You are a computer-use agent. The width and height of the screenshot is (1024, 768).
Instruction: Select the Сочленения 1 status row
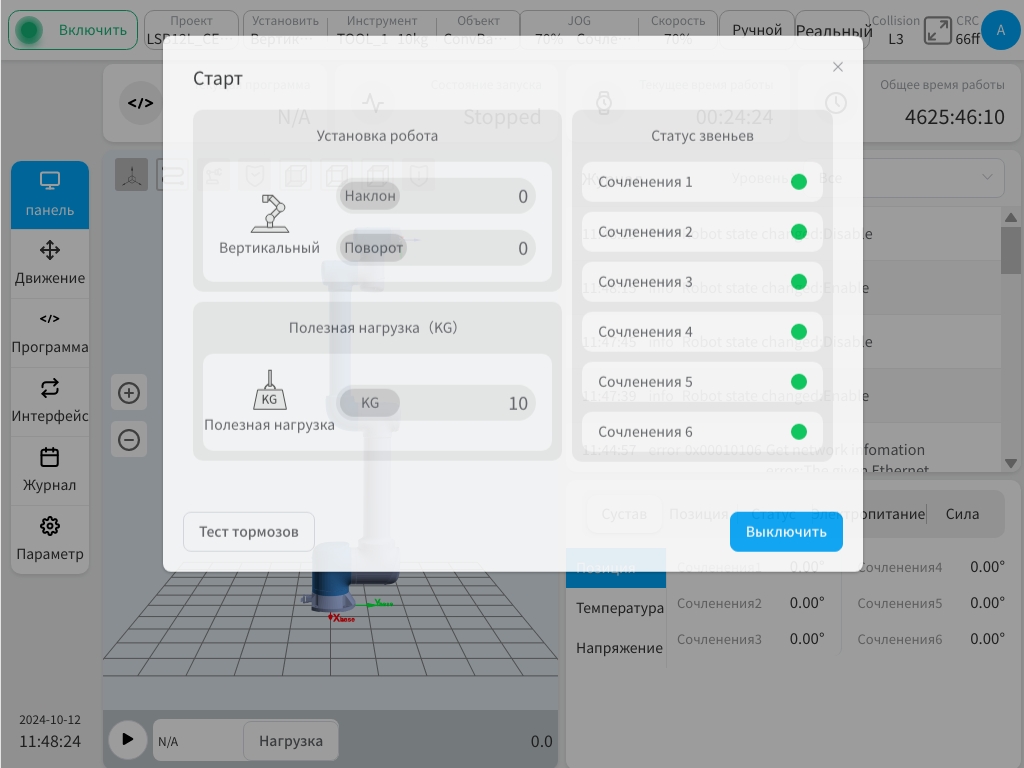point(702,182)
